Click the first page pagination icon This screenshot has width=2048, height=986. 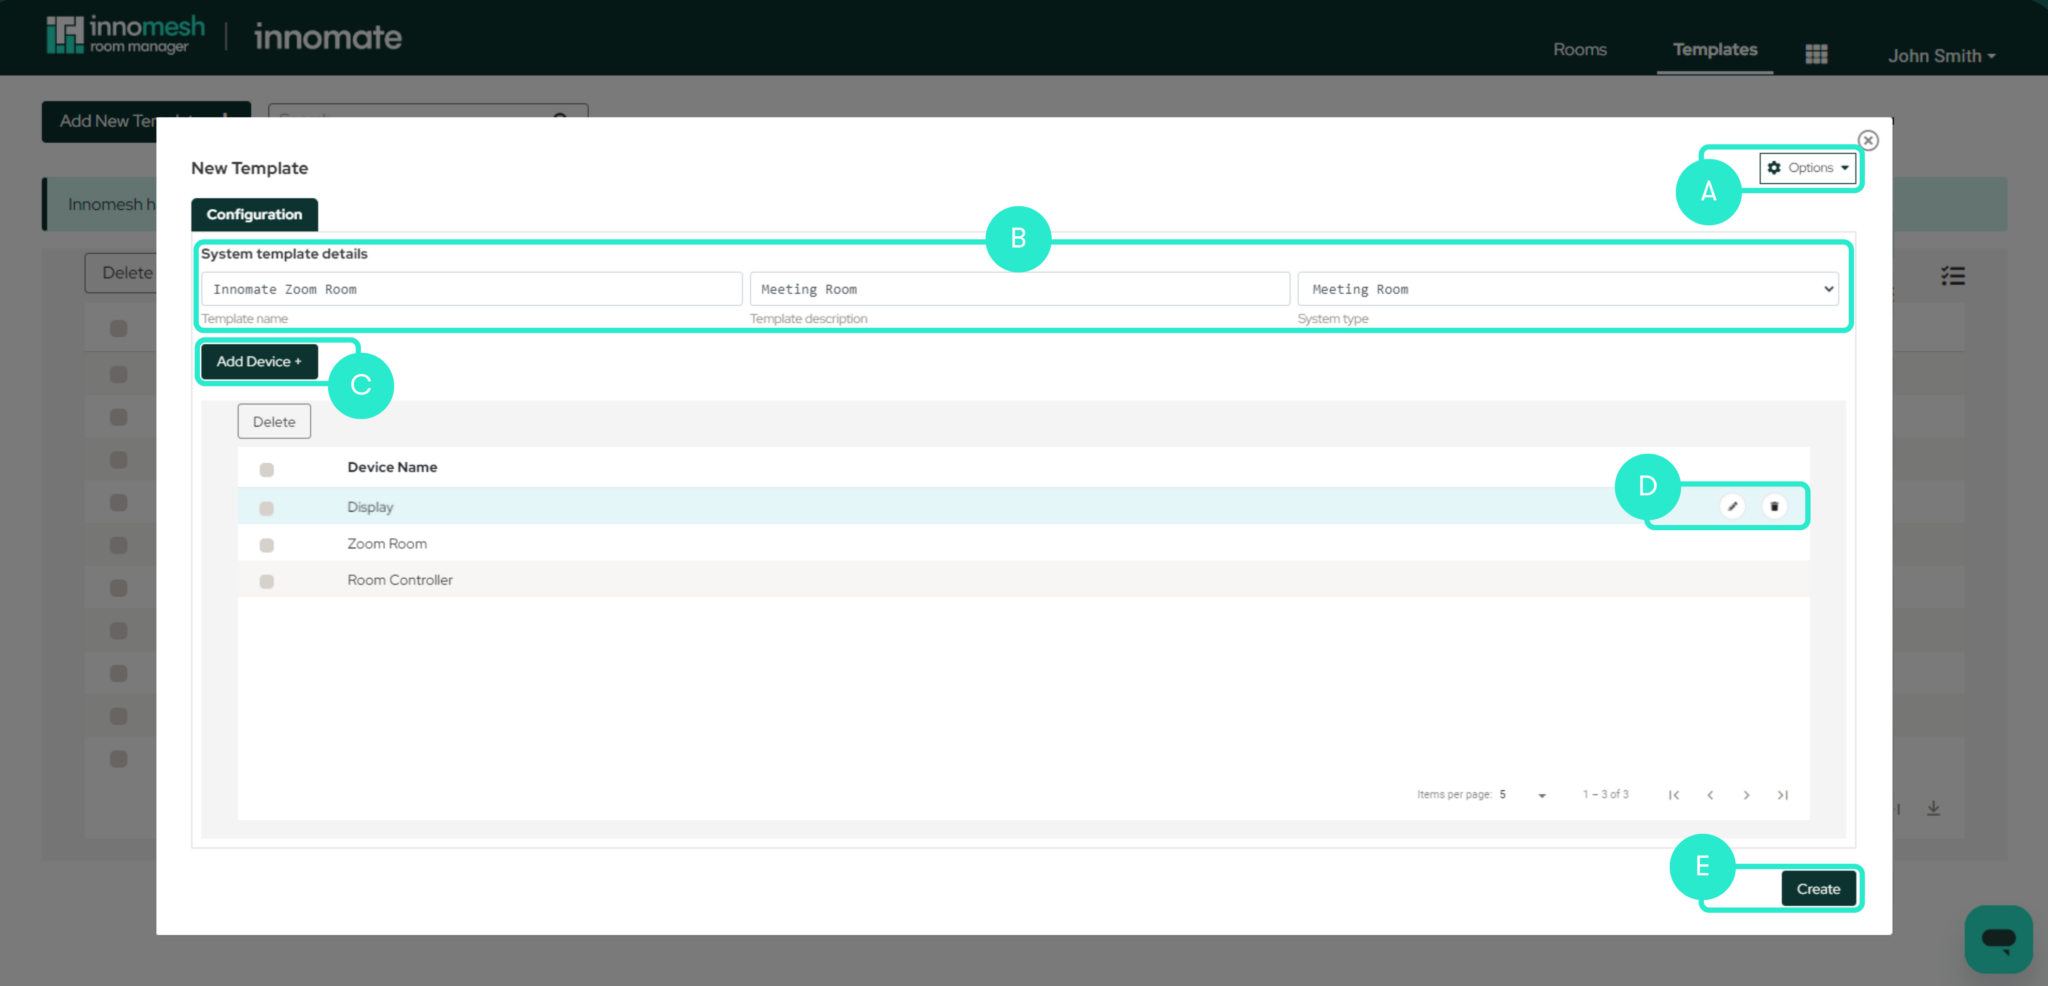click(1675, 794)
